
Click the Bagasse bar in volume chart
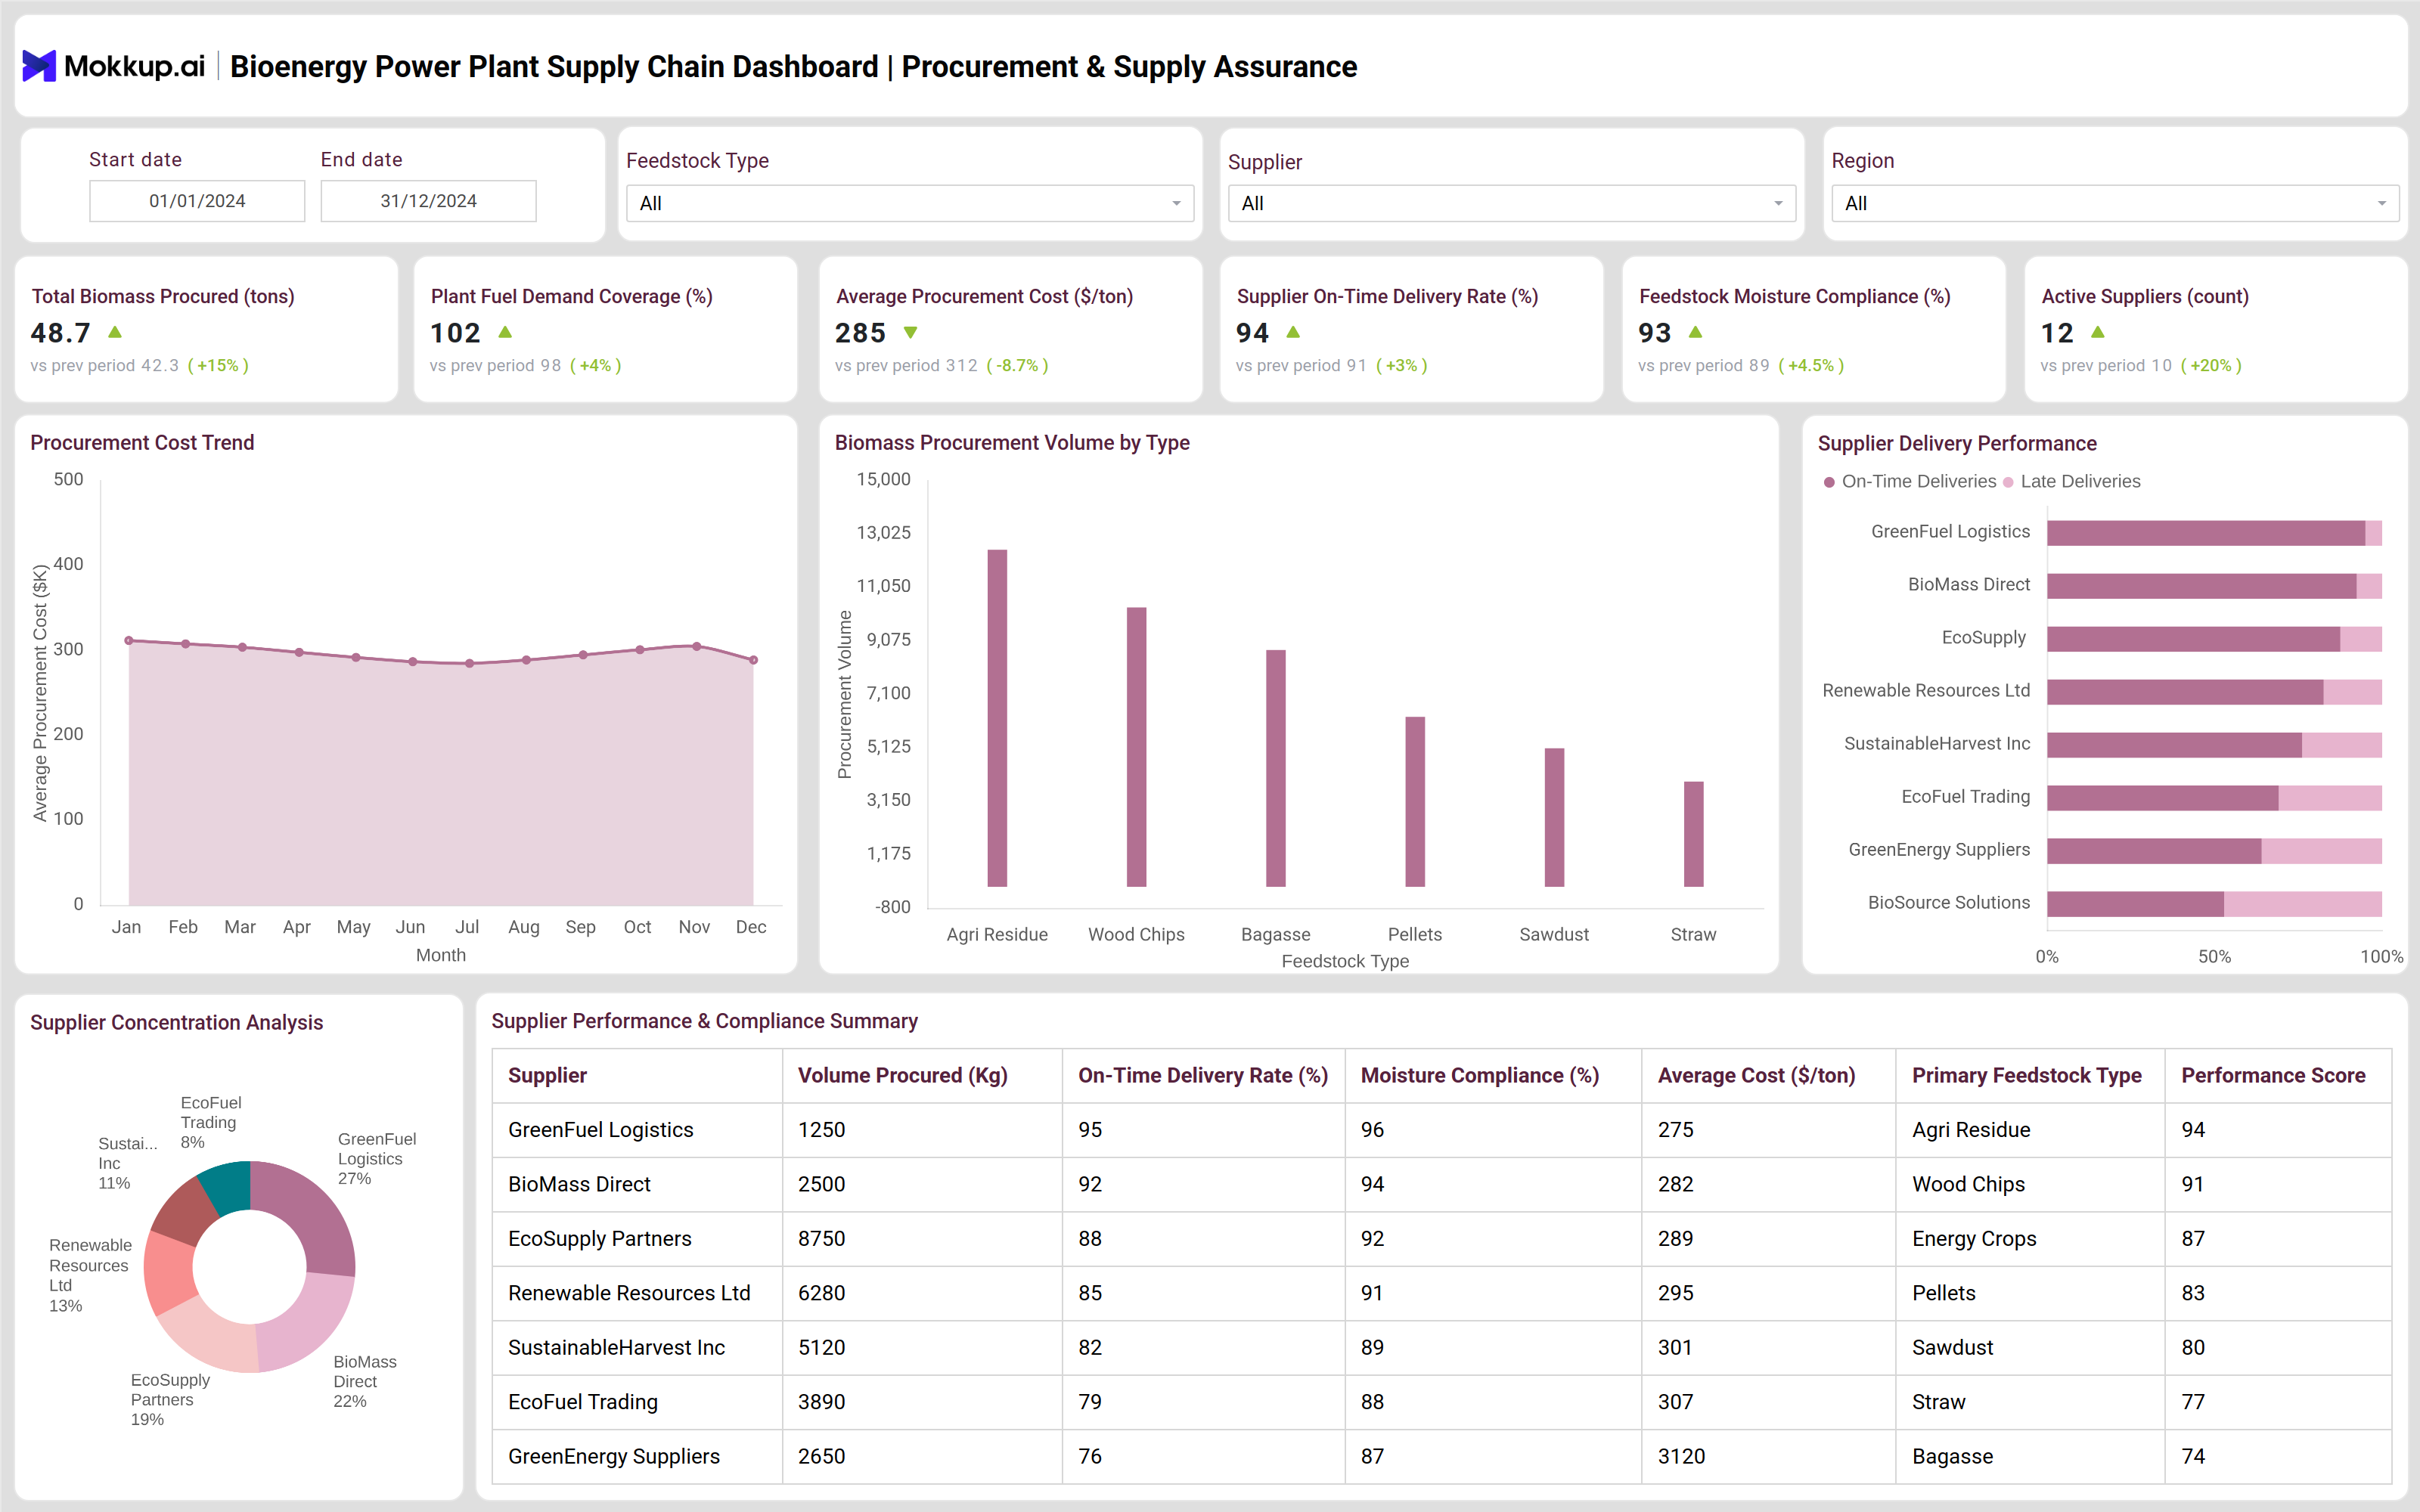pyautogui.click(x=1276, y=768)
